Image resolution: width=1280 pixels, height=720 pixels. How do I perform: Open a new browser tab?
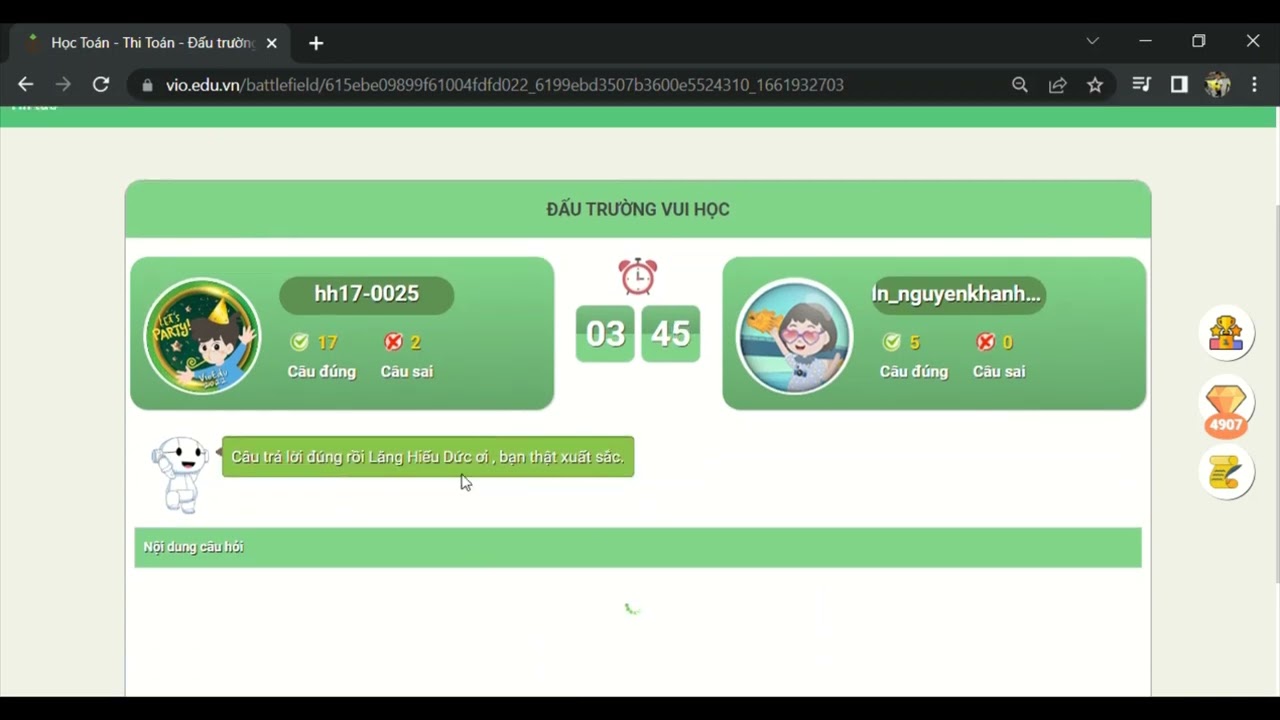316,43
